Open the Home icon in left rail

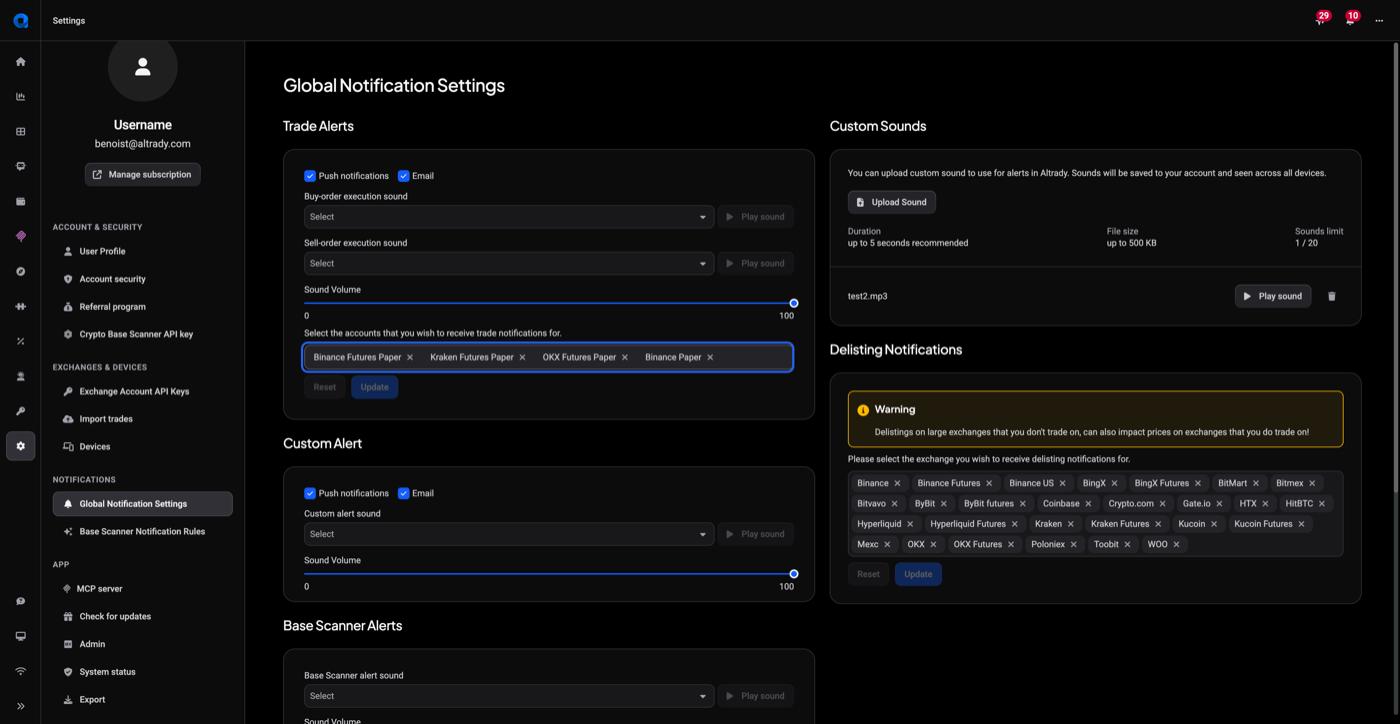coord(20,62)
